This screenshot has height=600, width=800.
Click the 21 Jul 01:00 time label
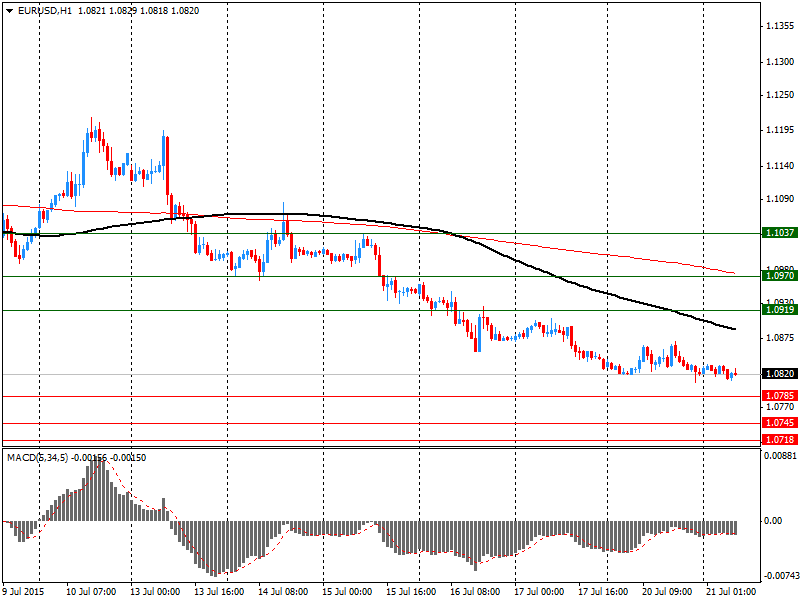click(x=731, y=592)
